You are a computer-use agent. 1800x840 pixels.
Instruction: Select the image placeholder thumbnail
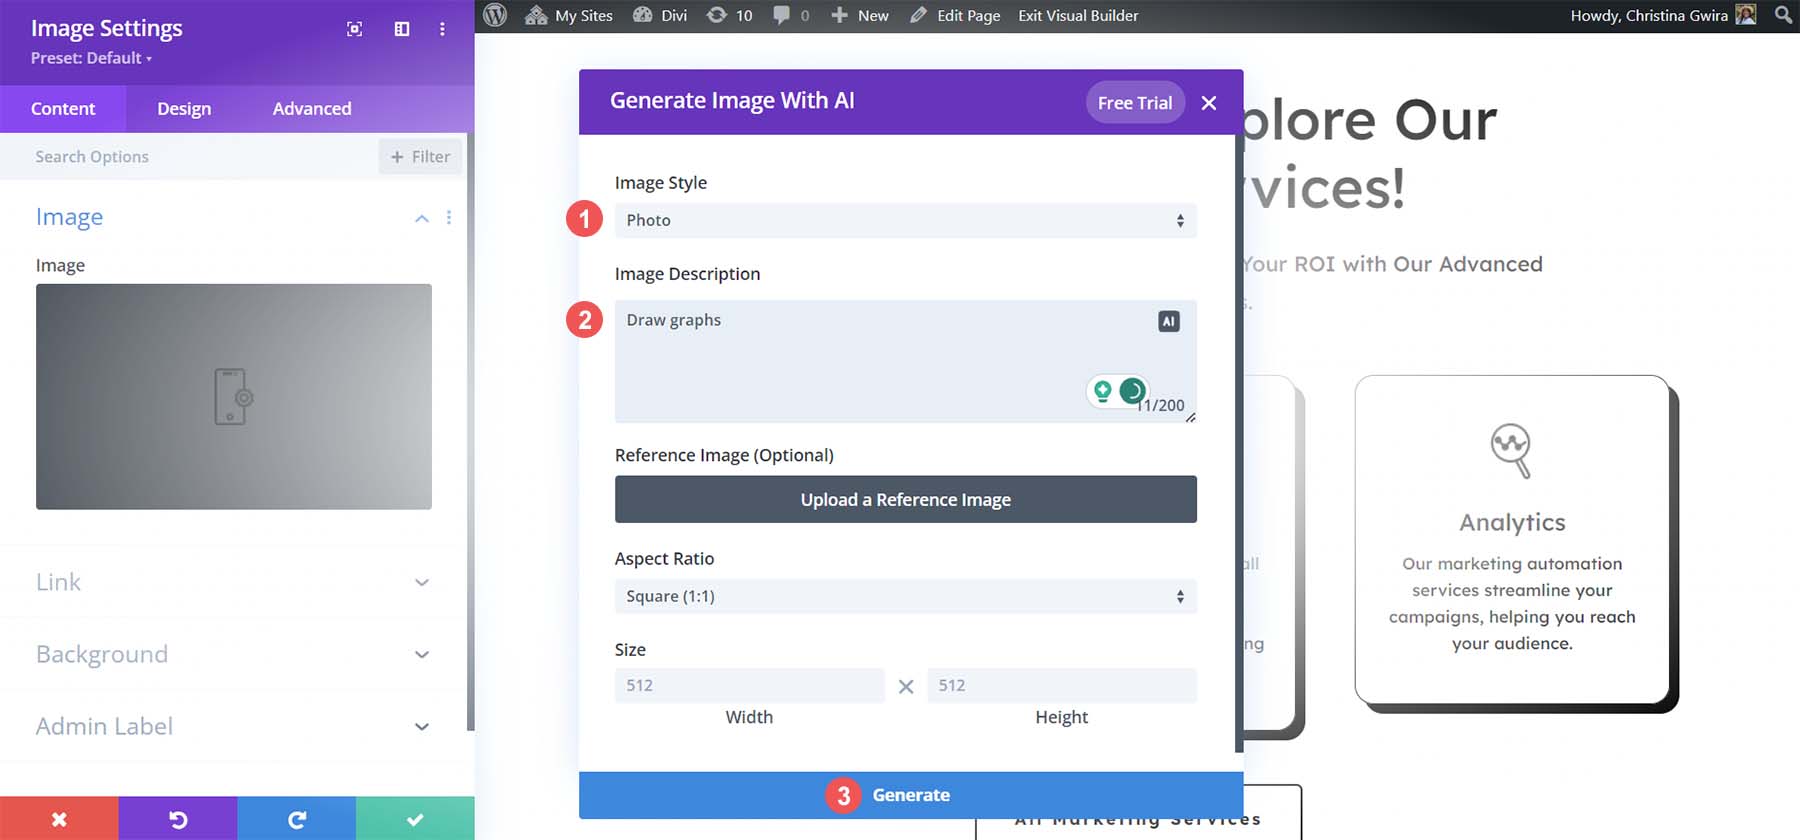click(x=234, y=397)
